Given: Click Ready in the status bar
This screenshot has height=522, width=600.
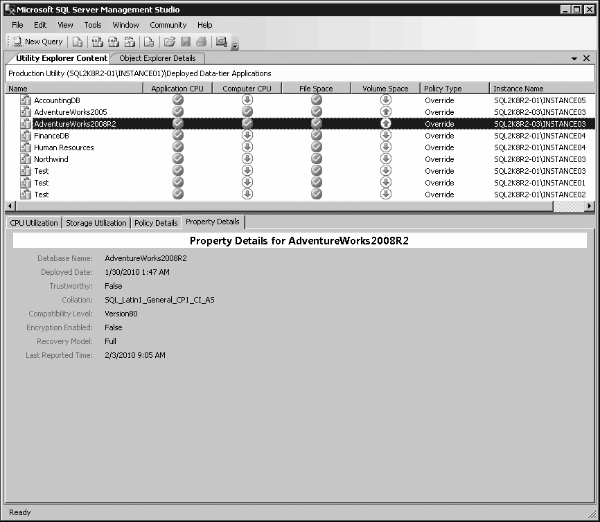Looking at the screenshot, I should point(20,512).
